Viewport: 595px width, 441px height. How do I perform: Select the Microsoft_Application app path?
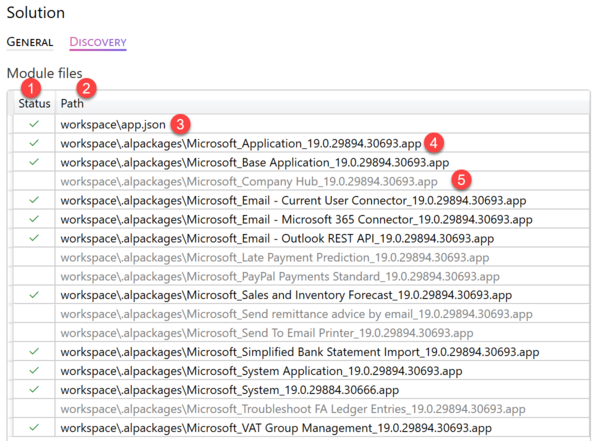coord(241,143)
